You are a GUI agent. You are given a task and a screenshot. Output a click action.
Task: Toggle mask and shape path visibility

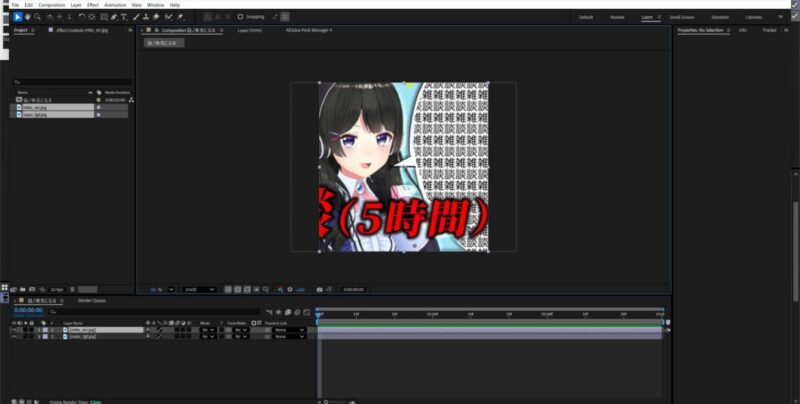[247, 289]
